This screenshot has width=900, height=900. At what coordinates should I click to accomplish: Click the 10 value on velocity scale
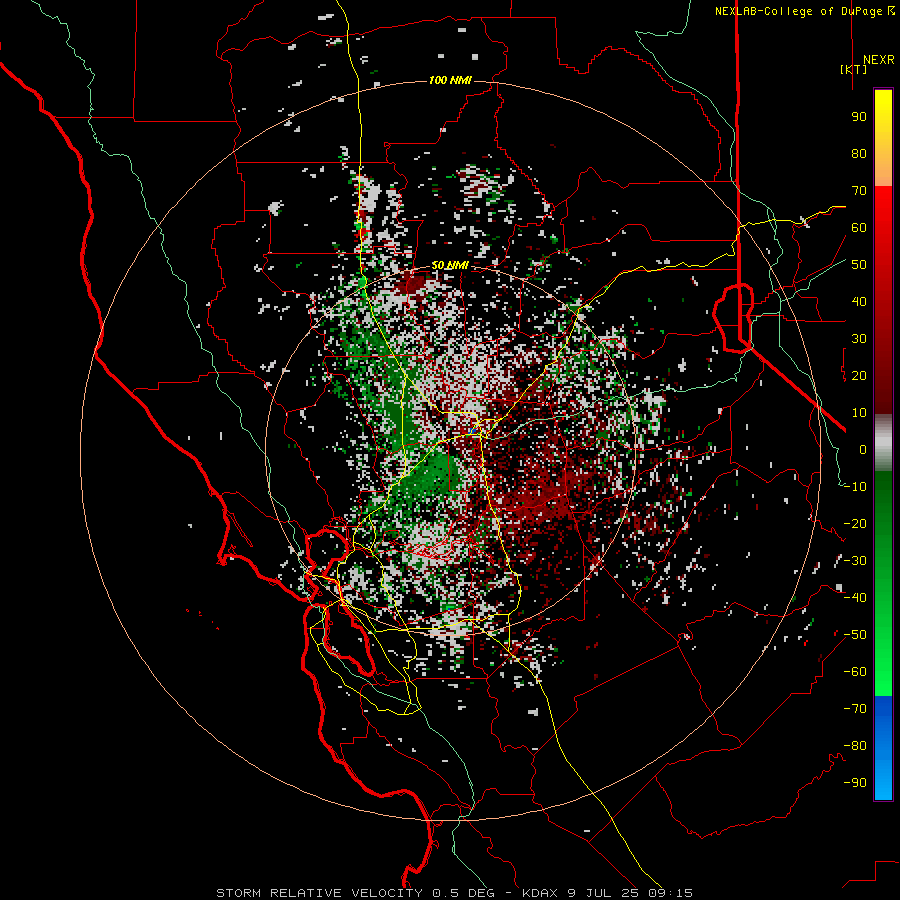click(x=859, y=413)
